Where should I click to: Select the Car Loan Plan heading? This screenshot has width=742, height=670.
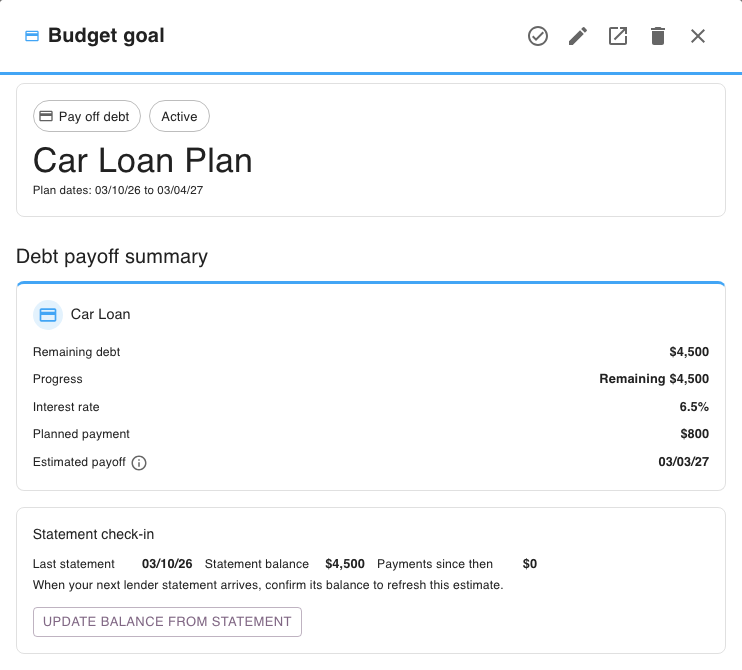point(142,160)
